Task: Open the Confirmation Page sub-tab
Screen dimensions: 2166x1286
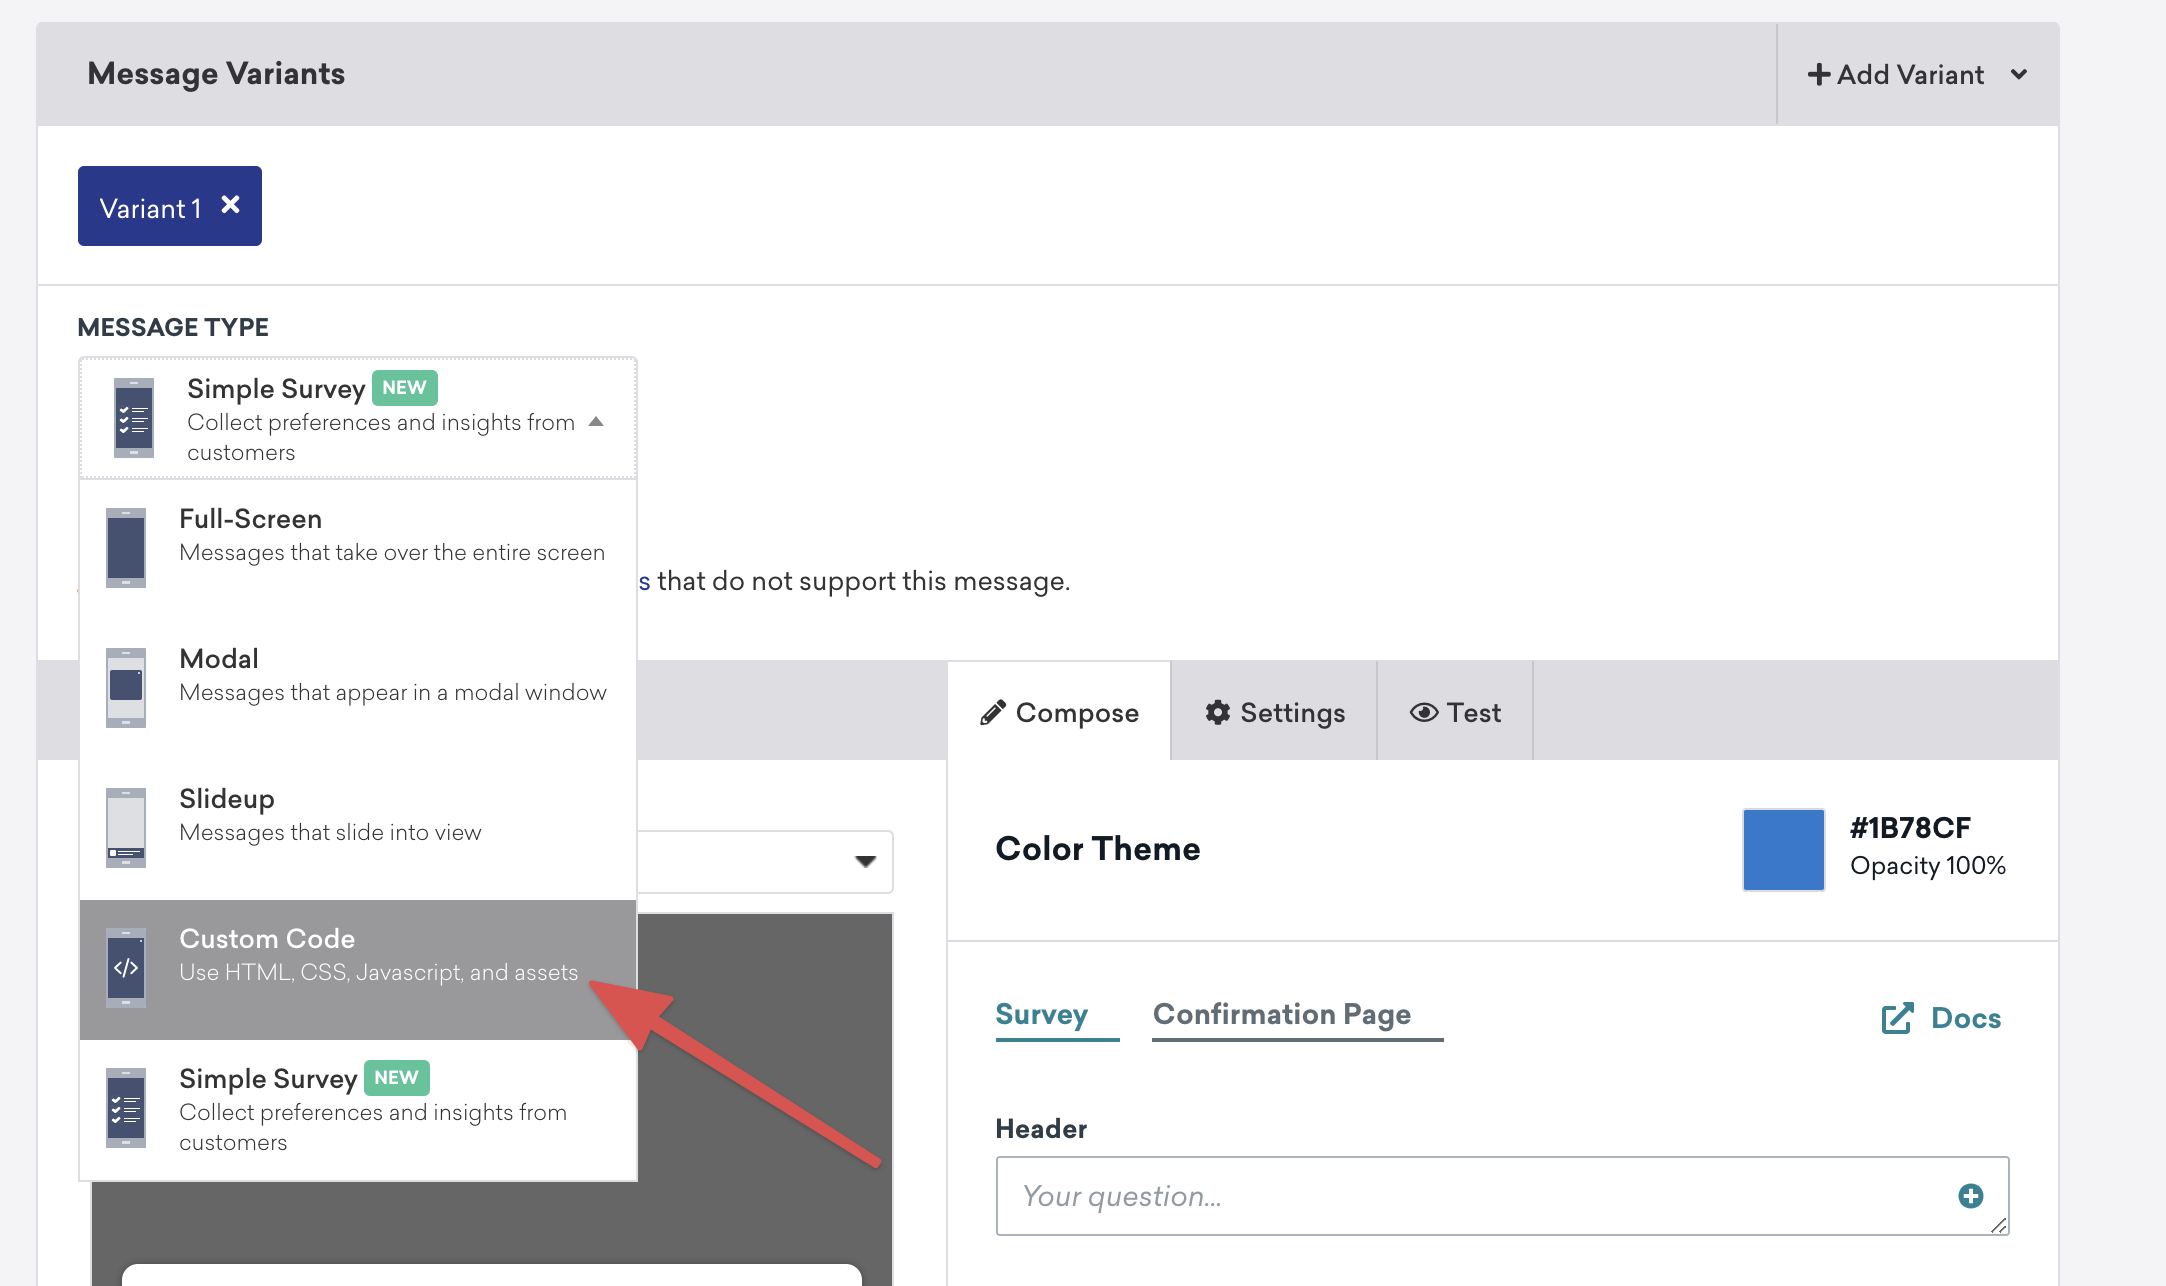Action: pyautogui.click(x=1281, y=1013)
